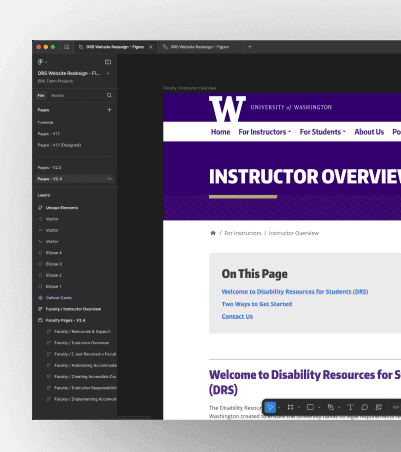Click the Pages section header

pyautogui.click(x=43, y=110)
